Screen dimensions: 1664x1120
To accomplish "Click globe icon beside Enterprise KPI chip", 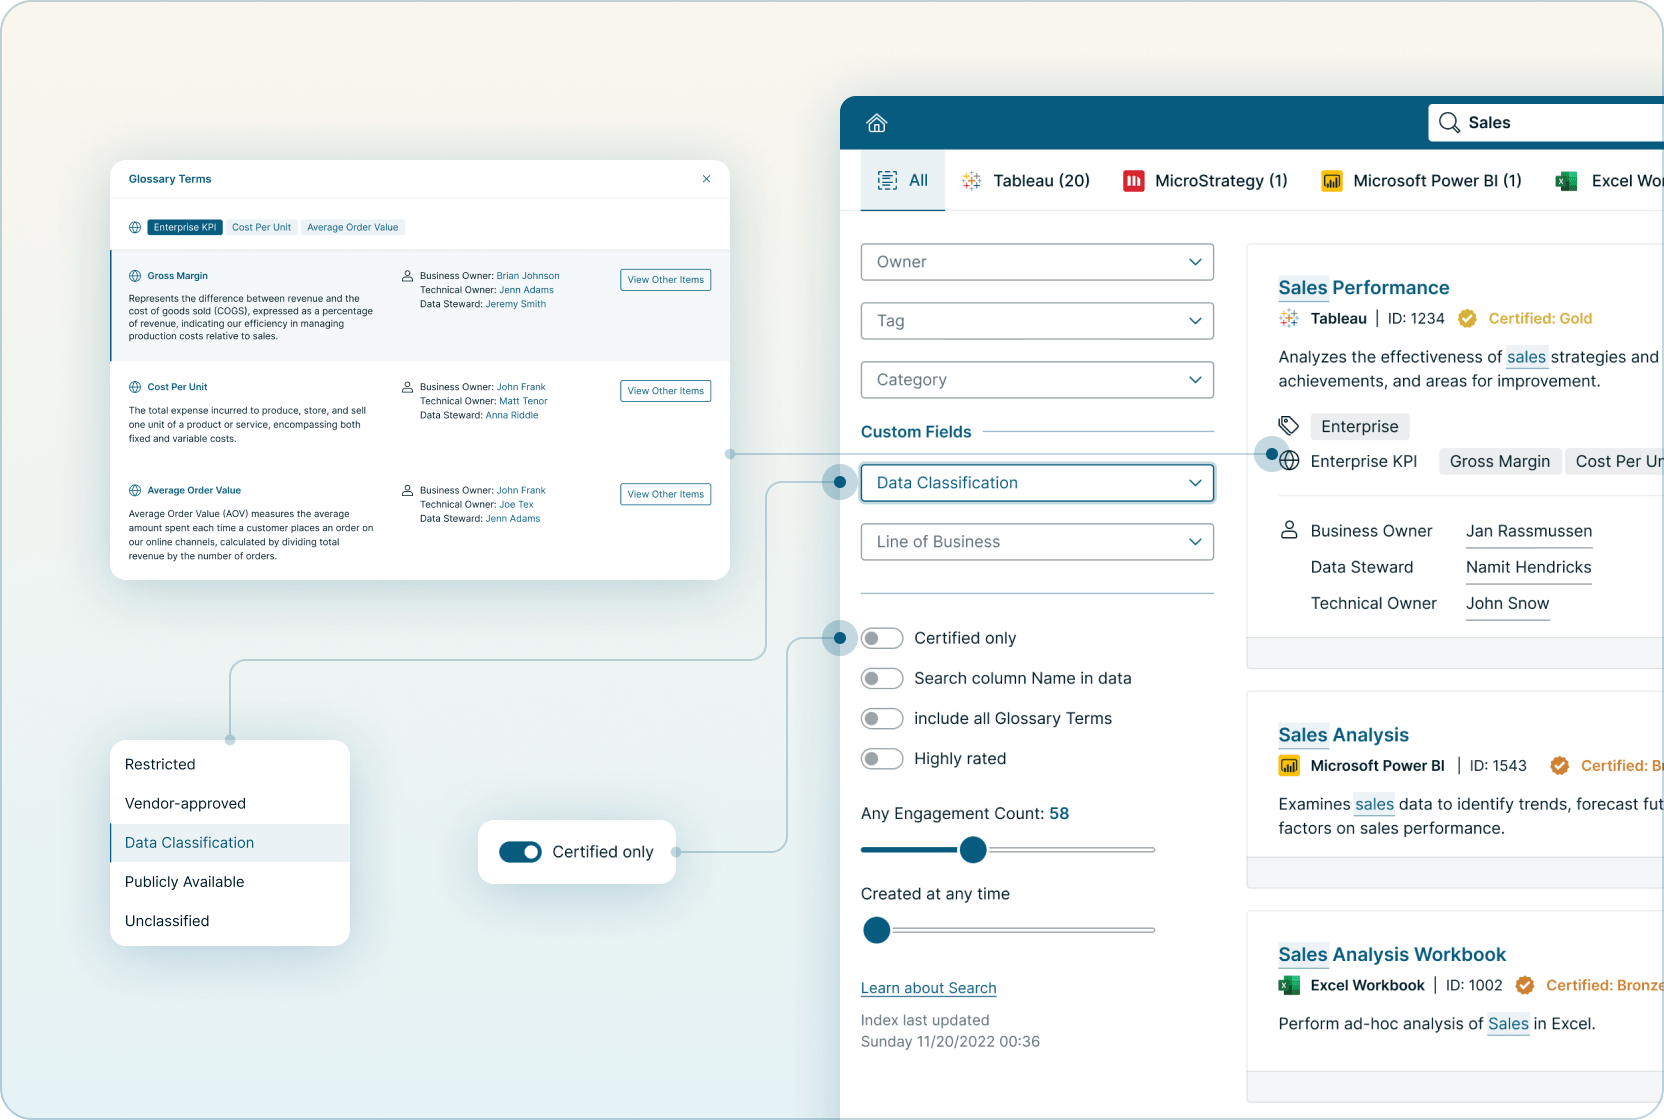I will point(135,227).
